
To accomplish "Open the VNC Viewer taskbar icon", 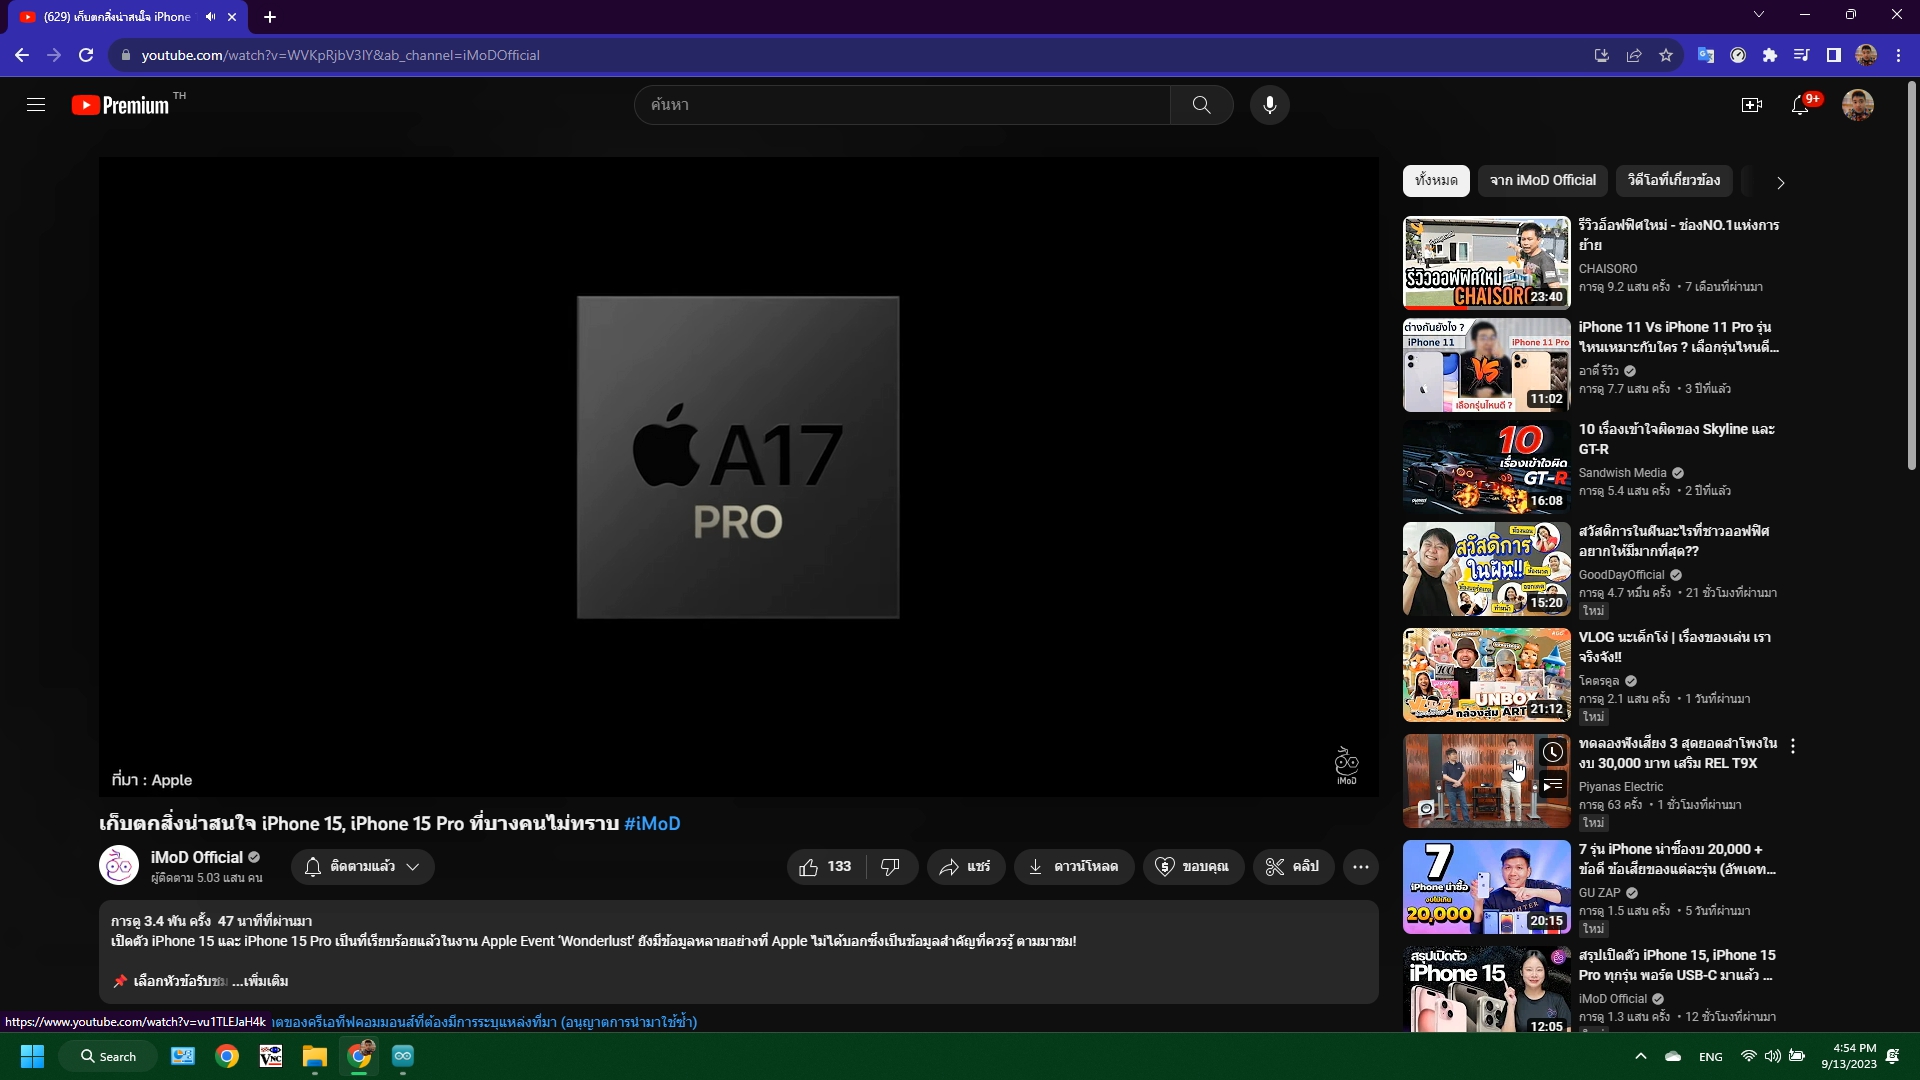I will (271, 1056).
